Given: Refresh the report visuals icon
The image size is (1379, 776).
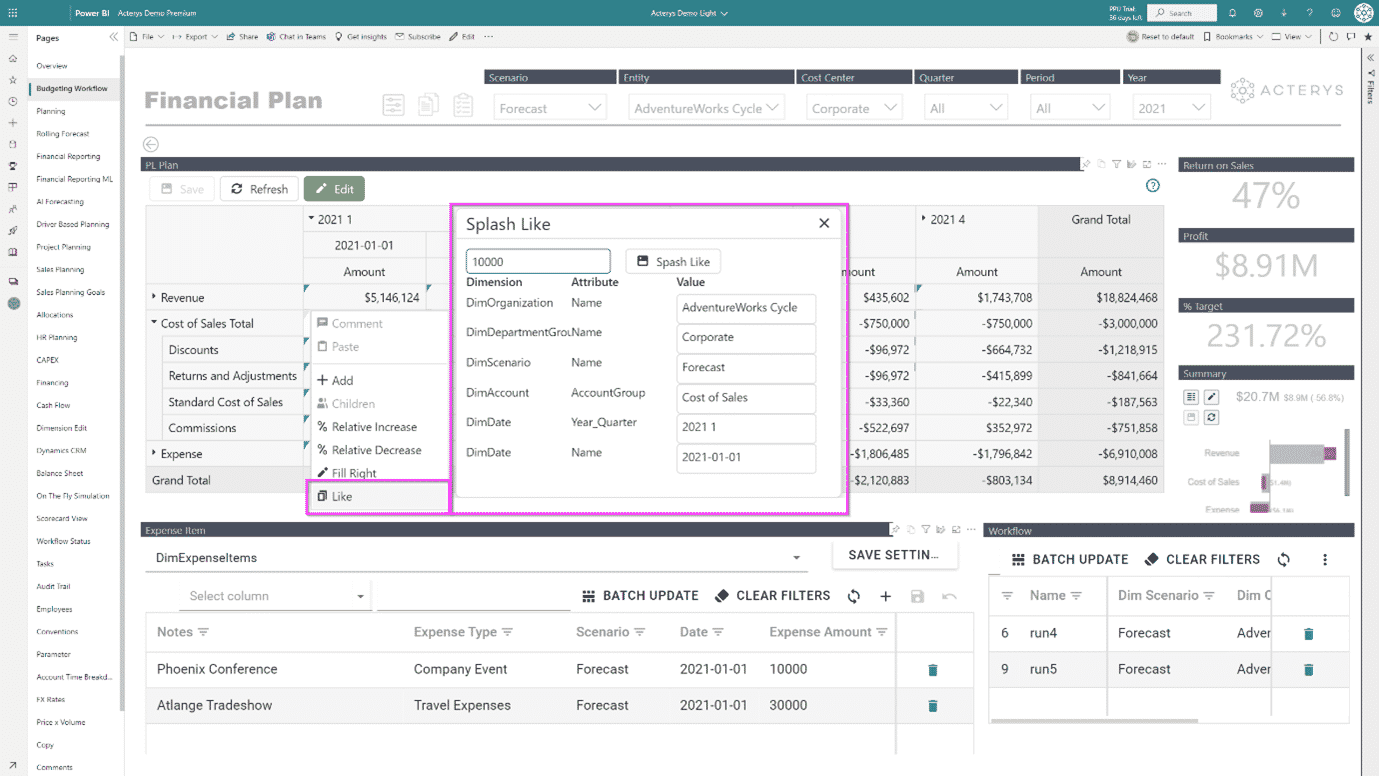Looking at the screenshot, I should (1334, 37).
